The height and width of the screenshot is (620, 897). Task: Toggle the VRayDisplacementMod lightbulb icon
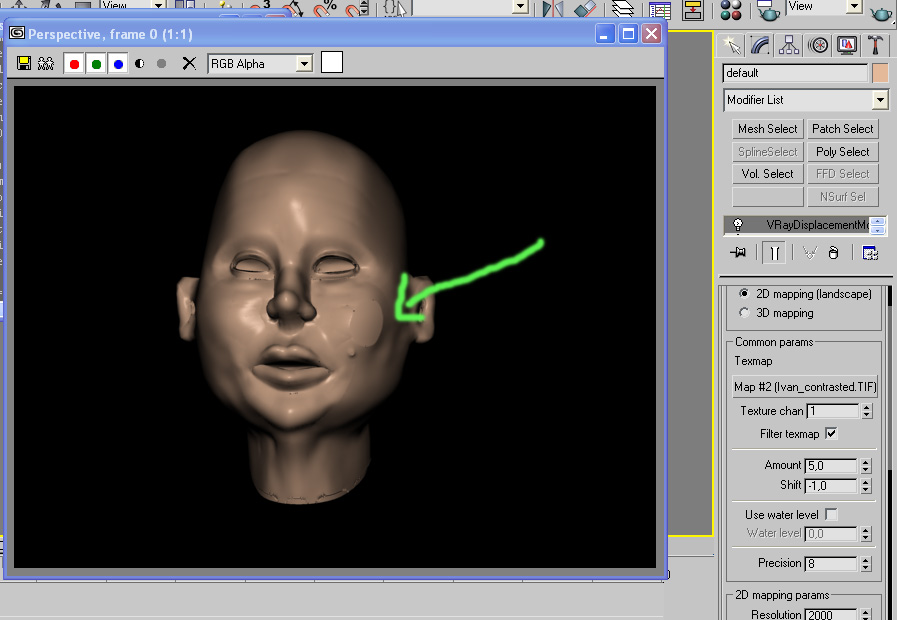[738, 224]
